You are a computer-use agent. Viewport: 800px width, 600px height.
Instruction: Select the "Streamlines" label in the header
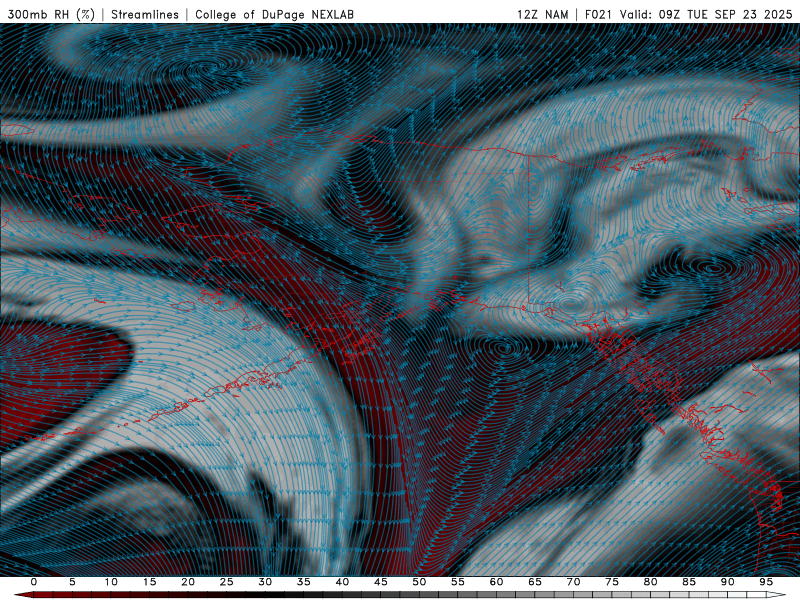tap(145, 15)
